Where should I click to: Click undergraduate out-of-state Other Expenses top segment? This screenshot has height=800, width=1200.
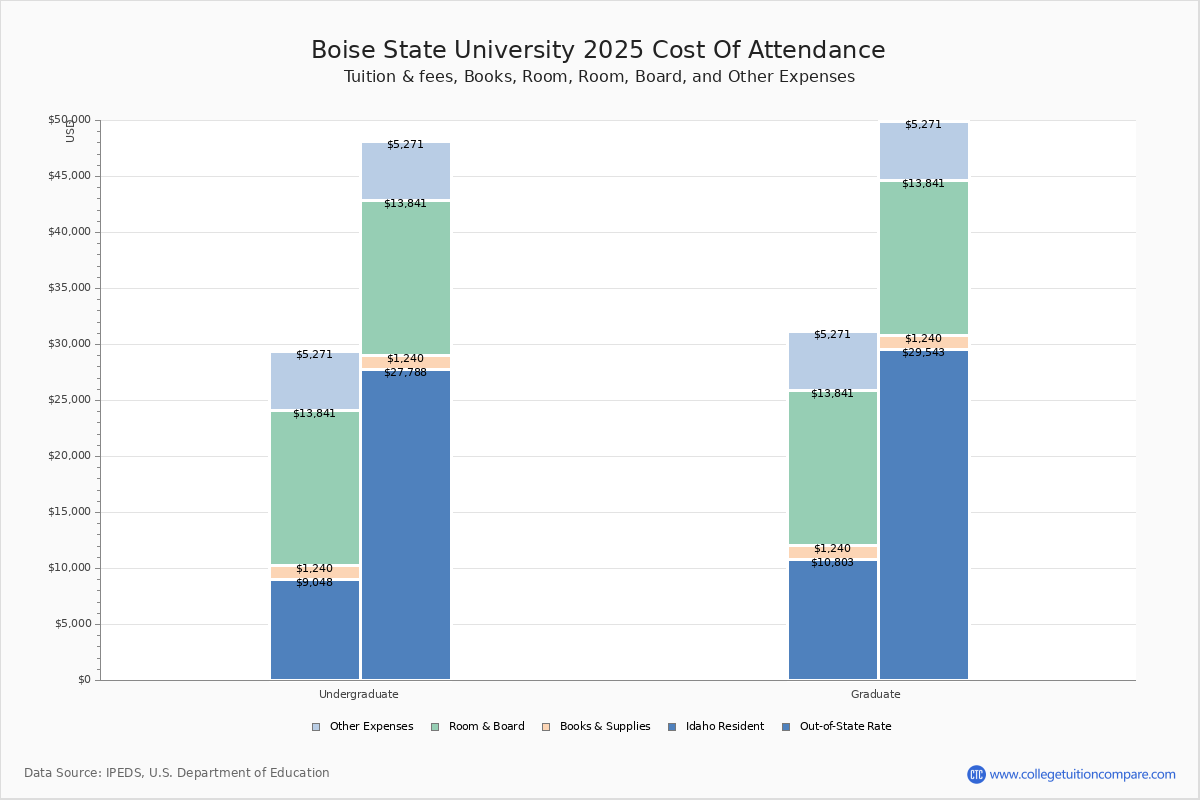(406, 171)
